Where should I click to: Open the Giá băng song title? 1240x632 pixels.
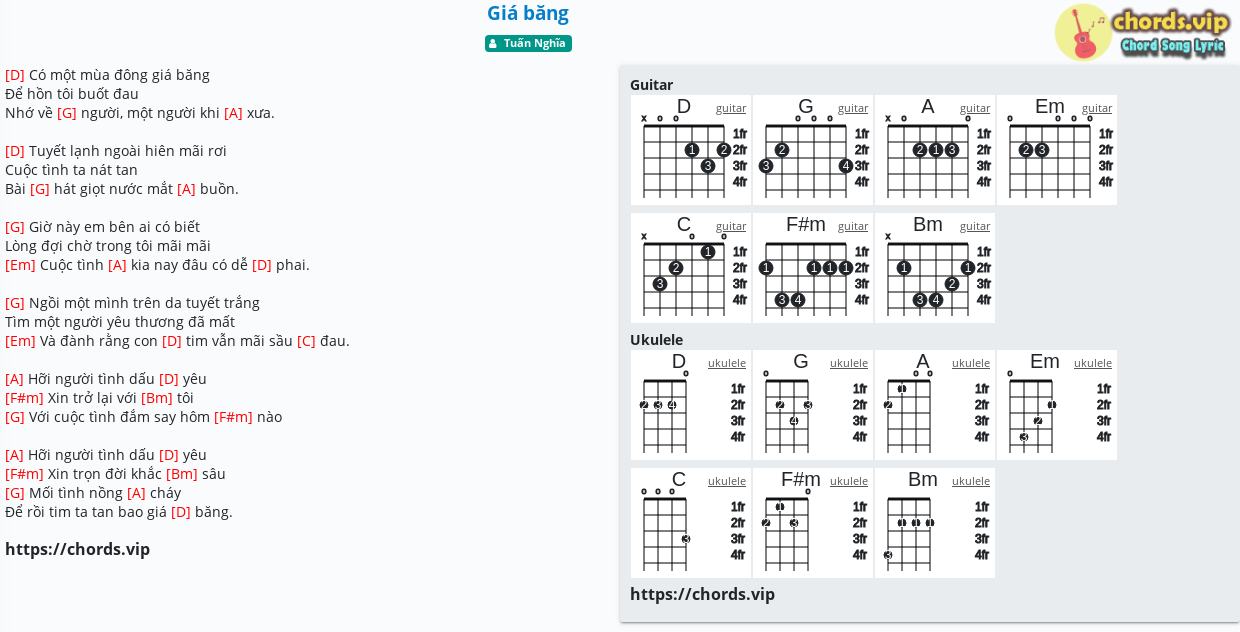528,13
